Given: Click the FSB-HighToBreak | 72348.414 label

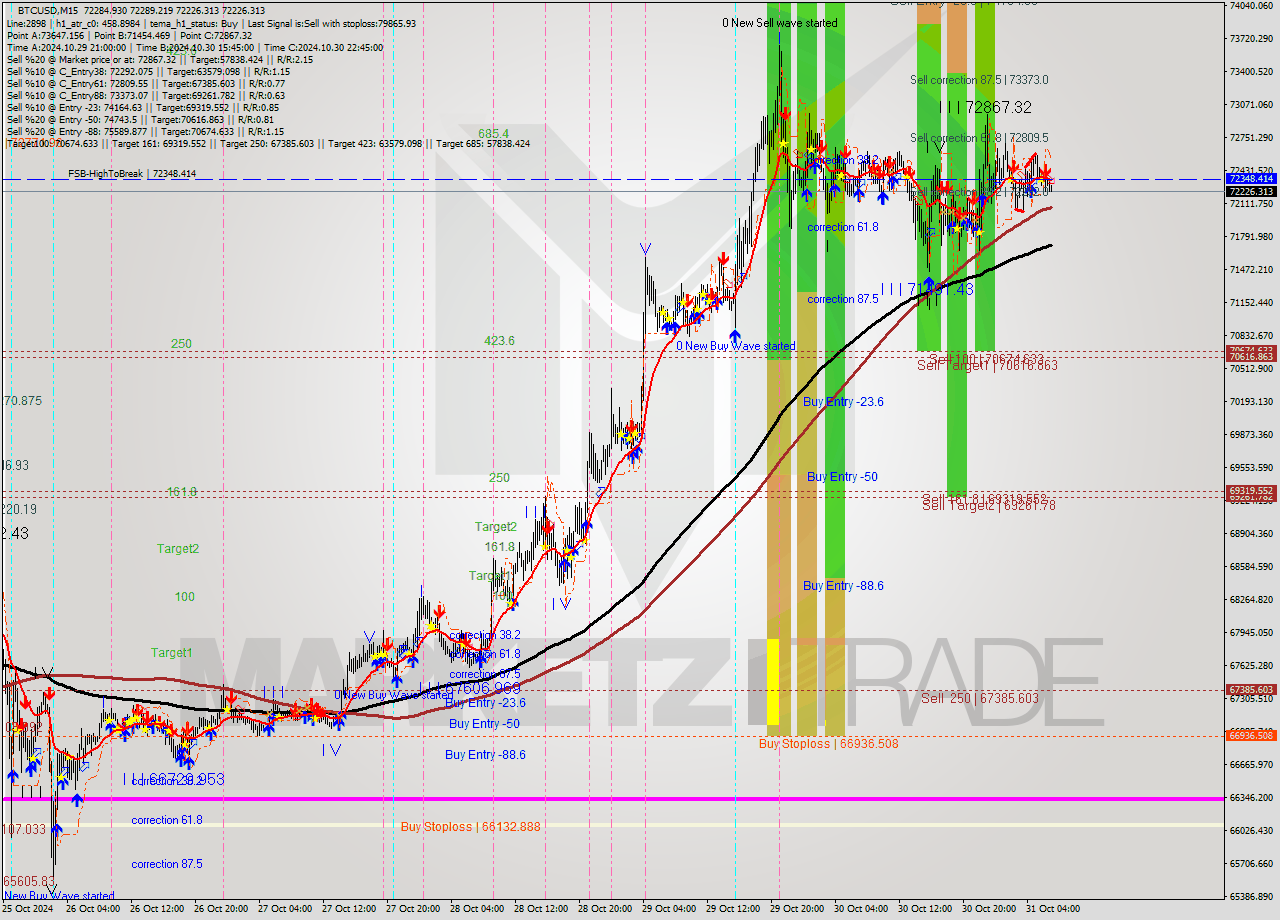Looking at the screenshot, I should pyautogui.click(x=132, y=174).
